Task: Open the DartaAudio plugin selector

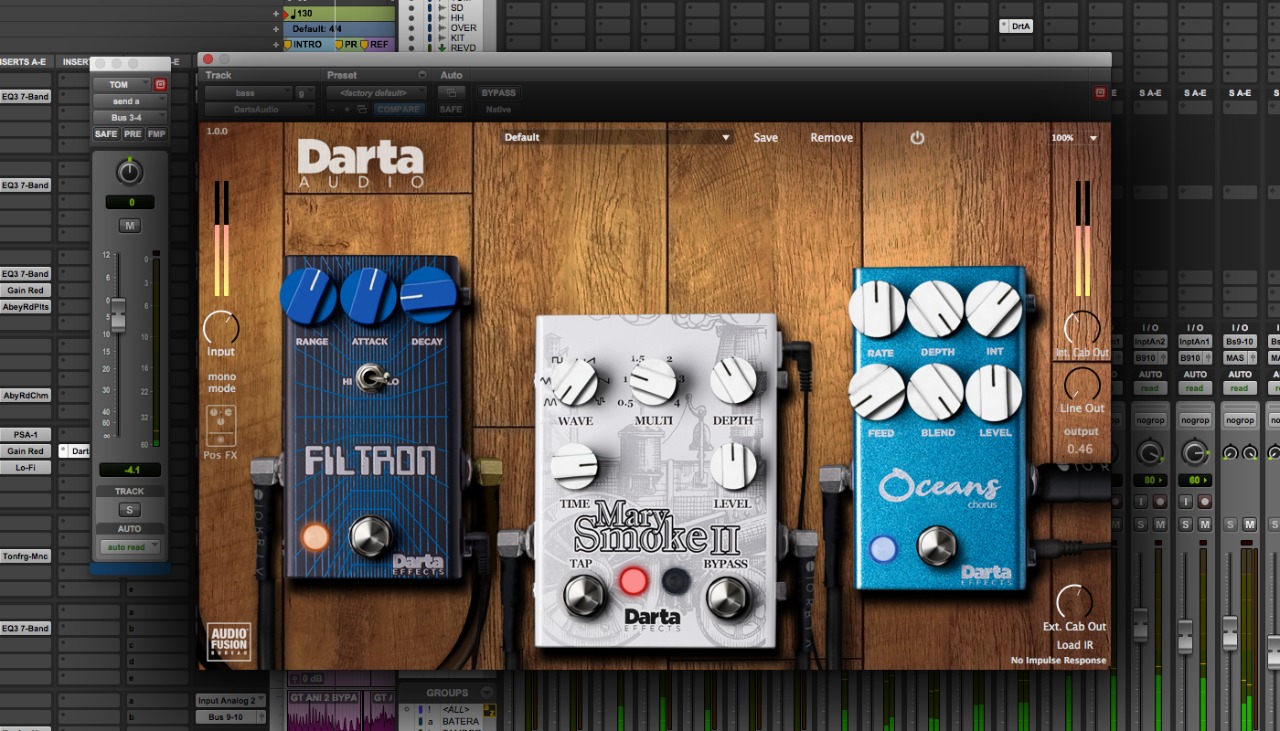Action: coord(261,109)
